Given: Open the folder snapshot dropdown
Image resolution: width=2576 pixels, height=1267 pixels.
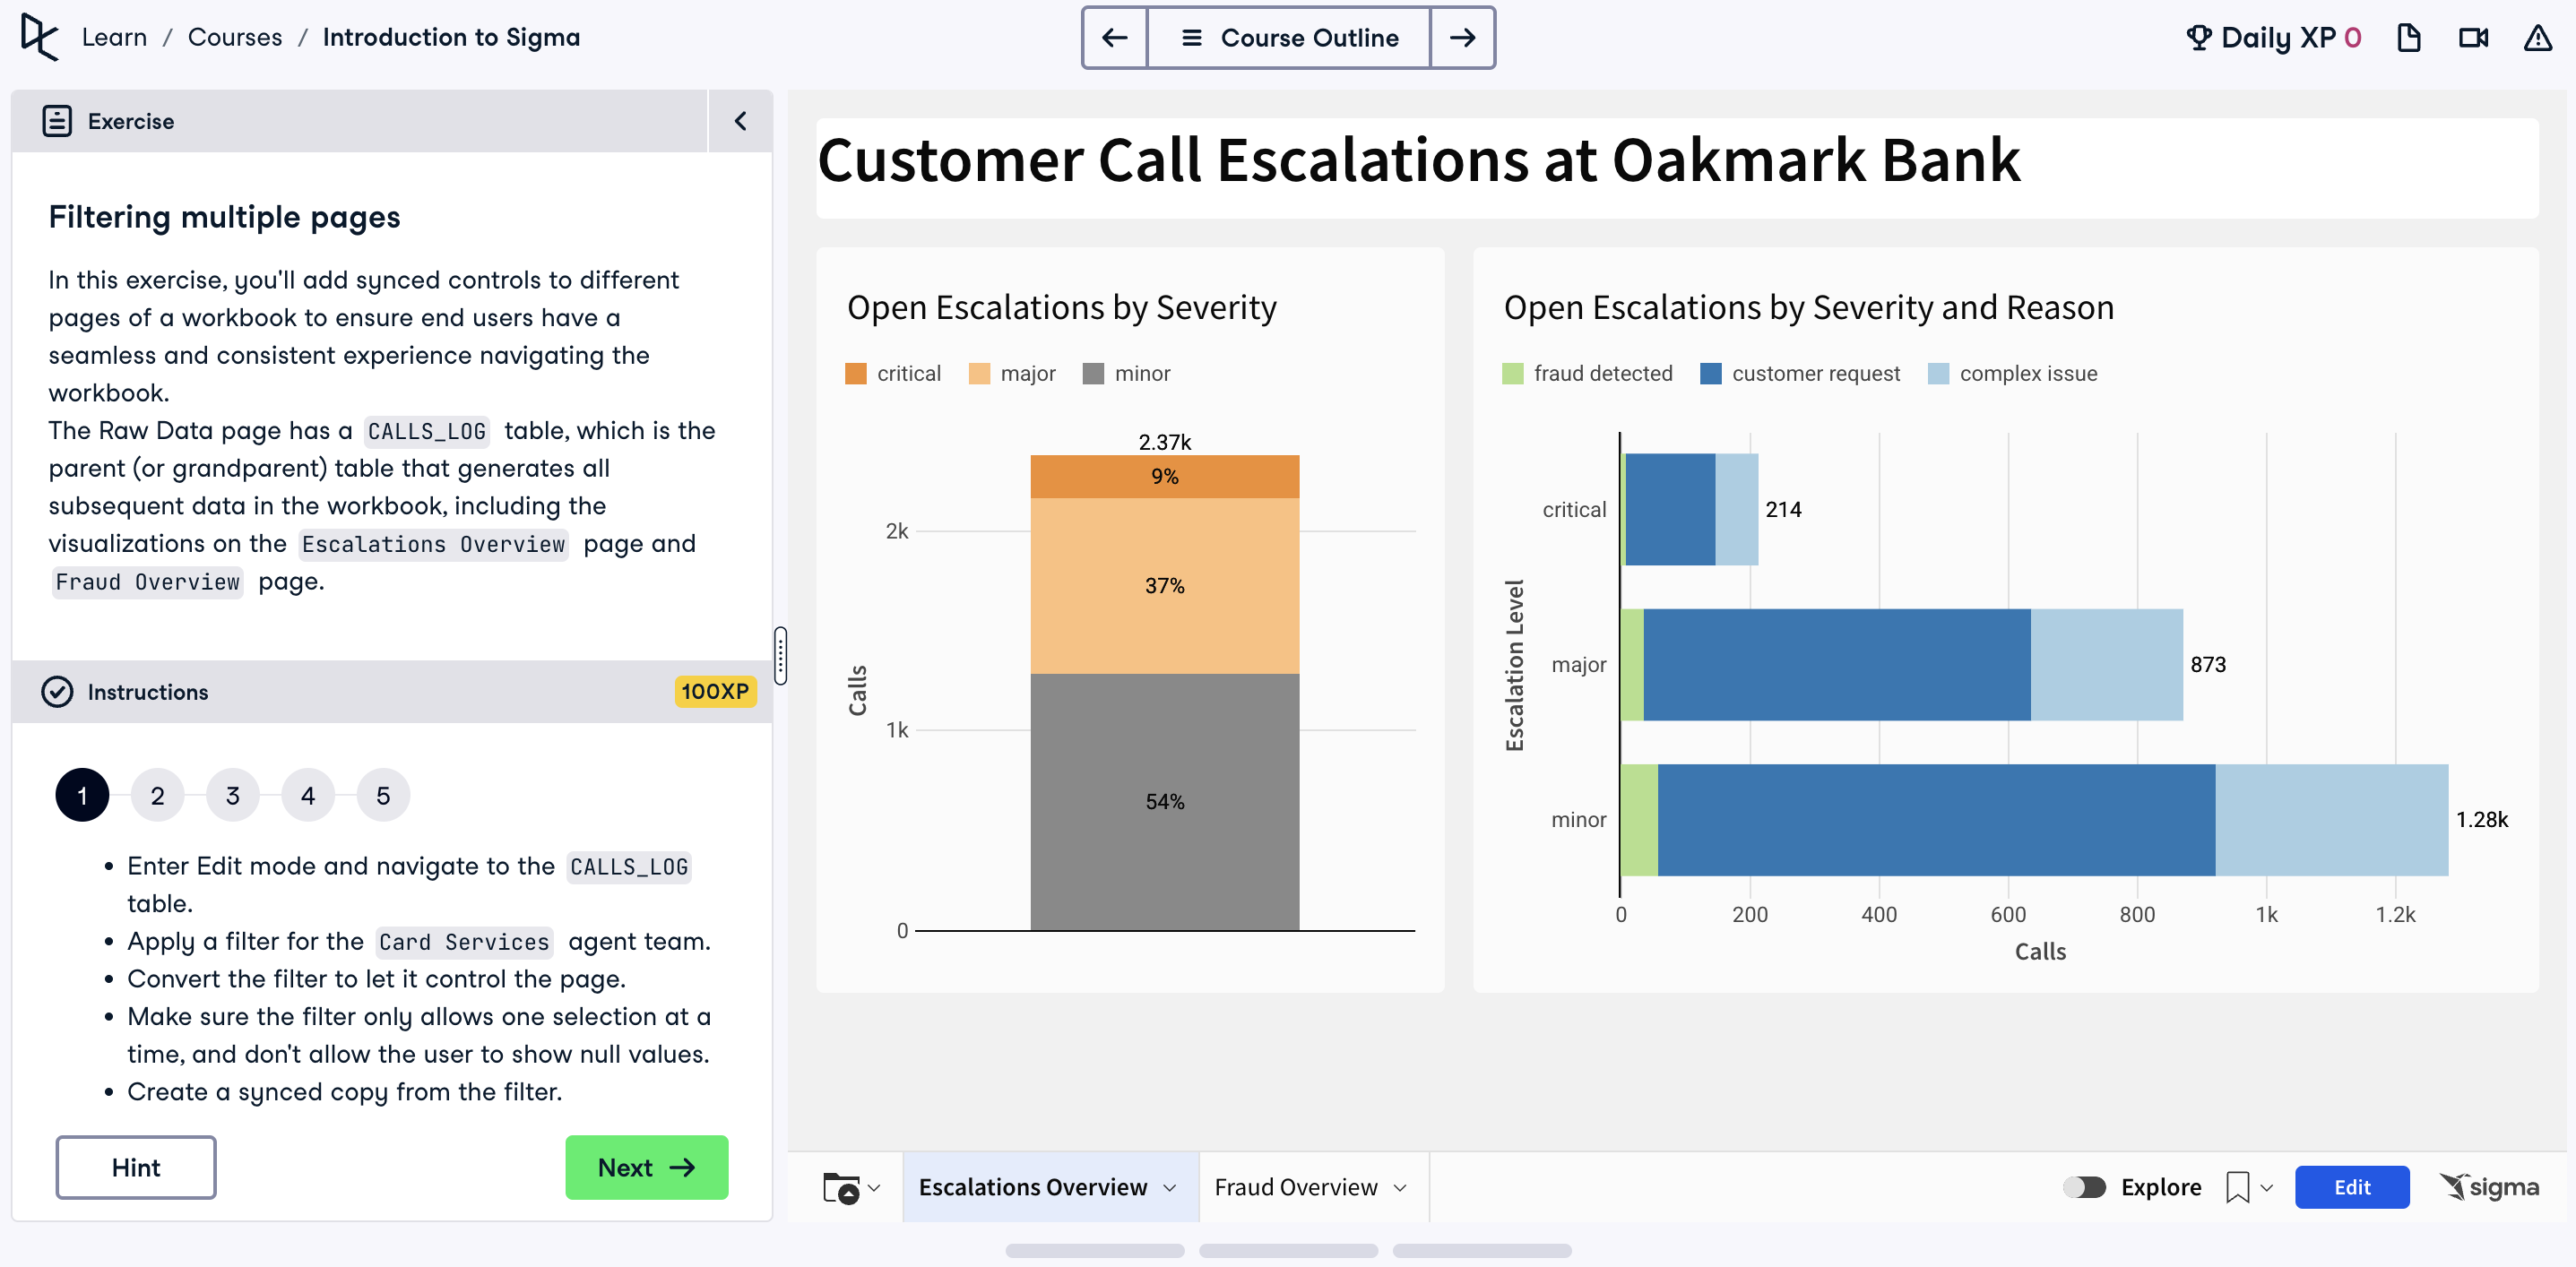Looking at the screenshot, I should [x=851, y=1188].
